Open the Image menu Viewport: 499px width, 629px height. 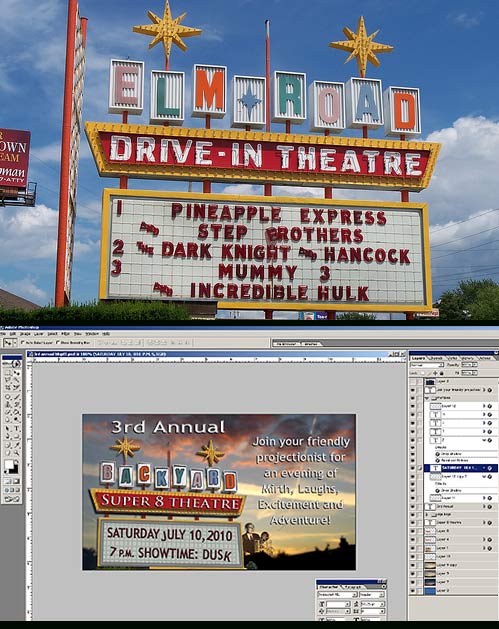[x=26, y=334]
